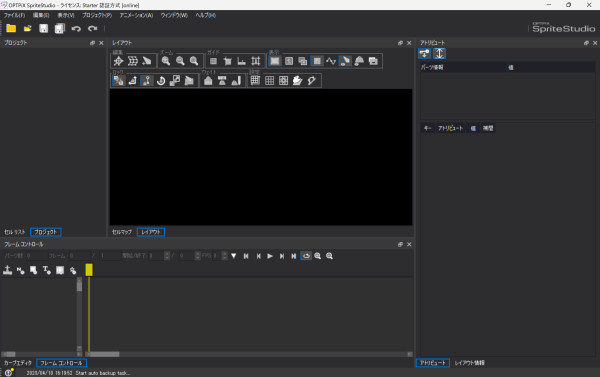Jump to last frame button
This screenshot has height=377, width=600.
pyautogui.click(x=294, y=256)
